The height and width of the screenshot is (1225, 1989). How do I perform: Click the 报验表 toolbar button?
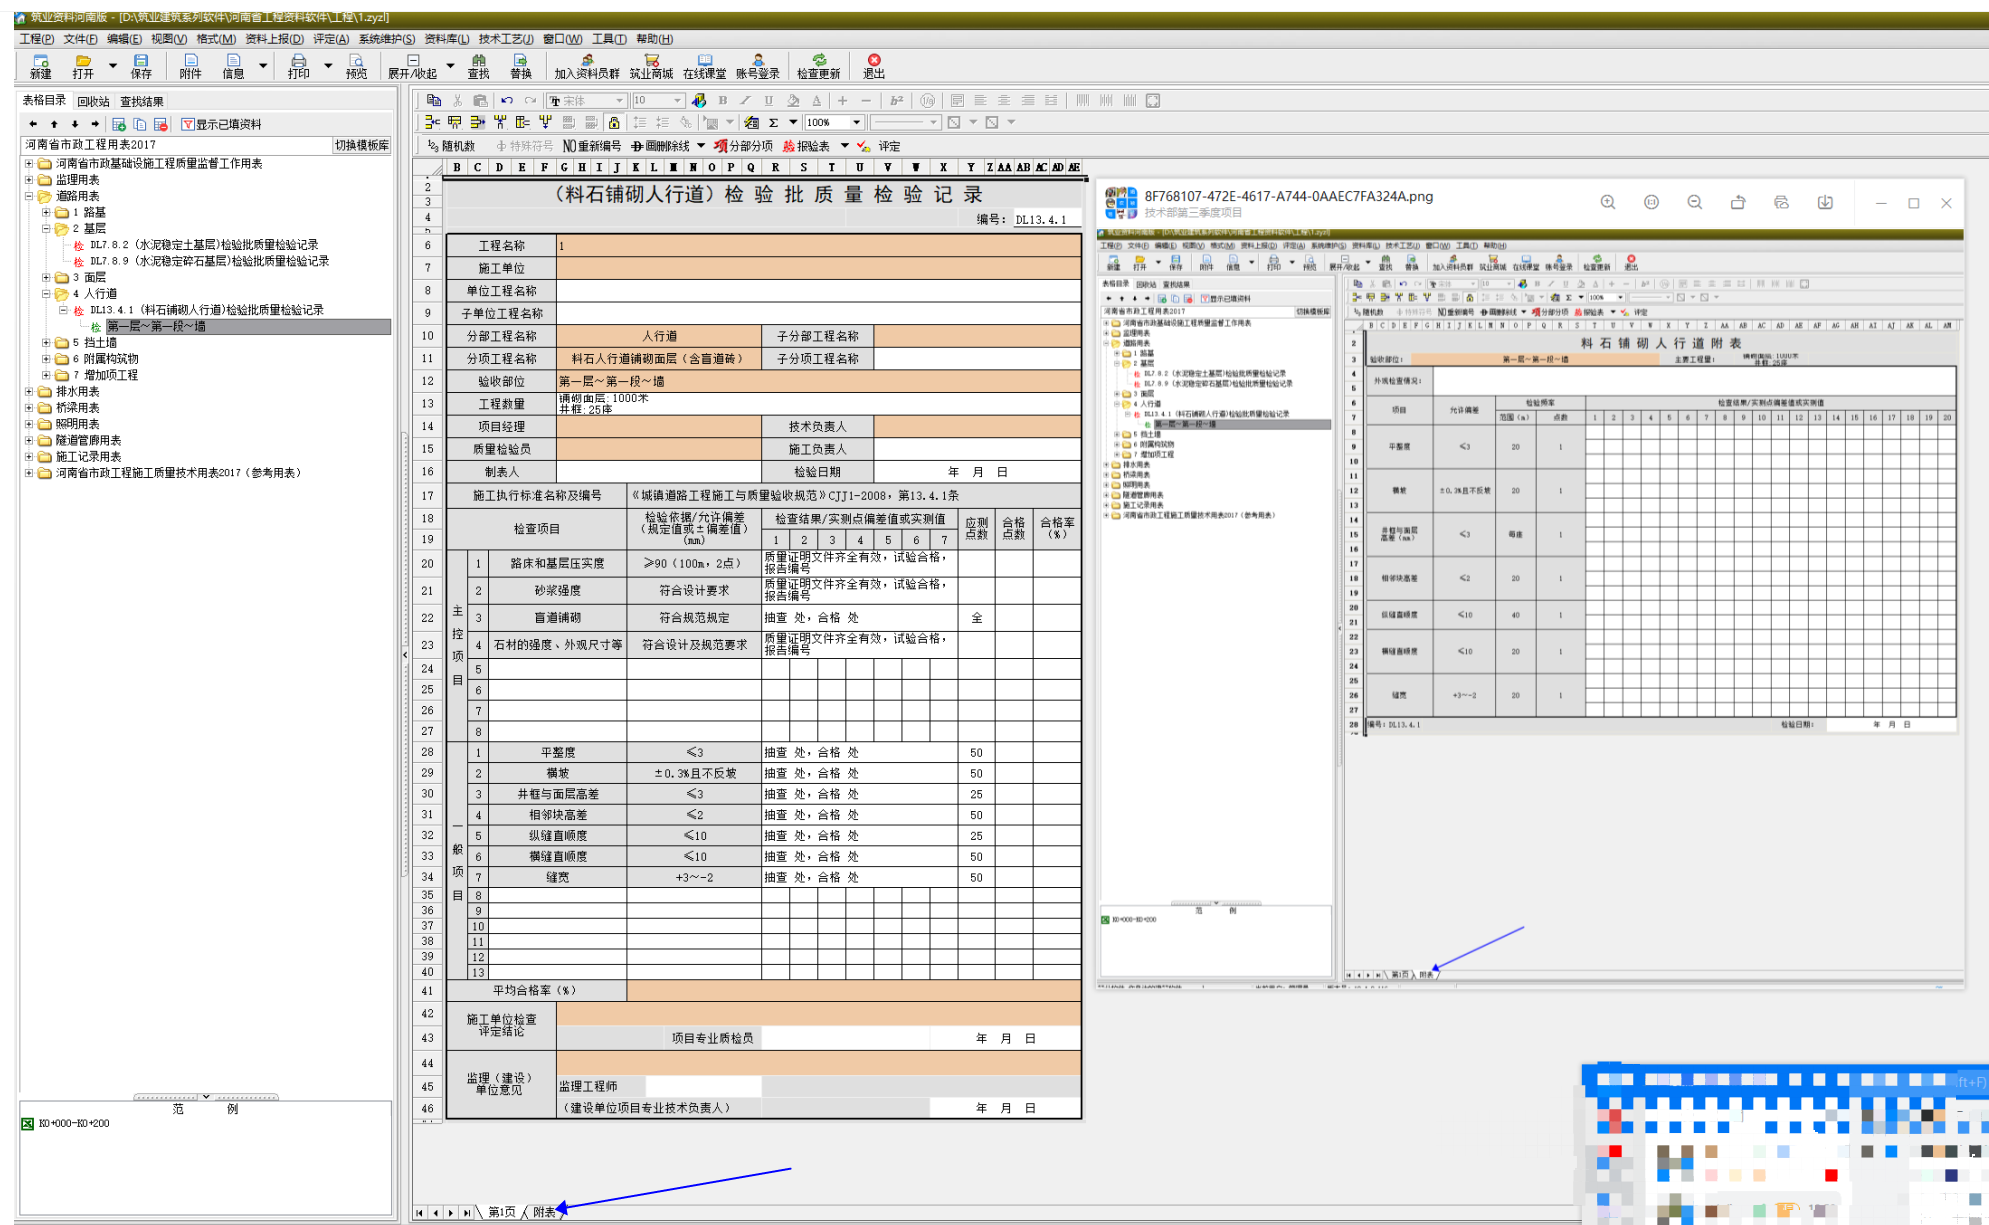[x=808, y=146]
